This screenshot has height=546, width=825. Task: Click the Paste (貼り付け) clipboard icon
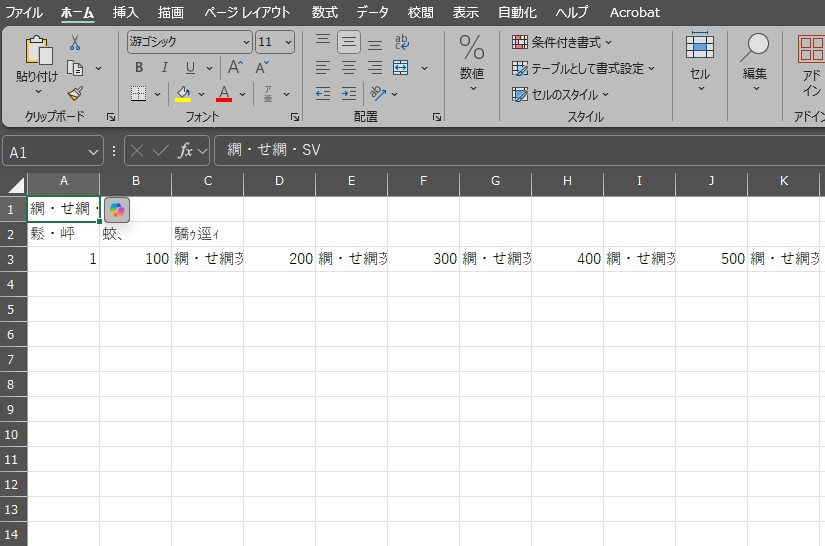coord(38,50)
